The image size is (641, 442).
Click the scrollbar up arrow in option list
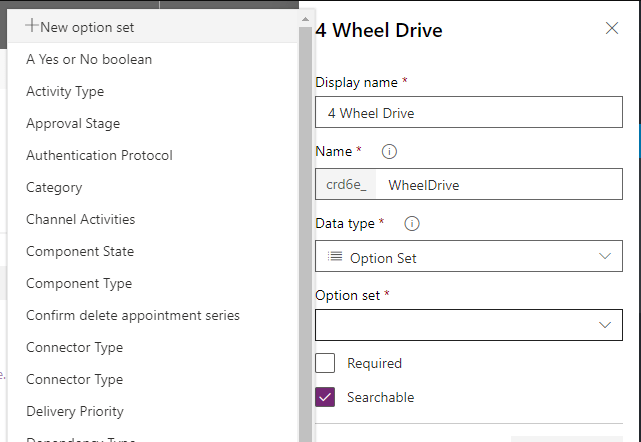pos(305,19)
